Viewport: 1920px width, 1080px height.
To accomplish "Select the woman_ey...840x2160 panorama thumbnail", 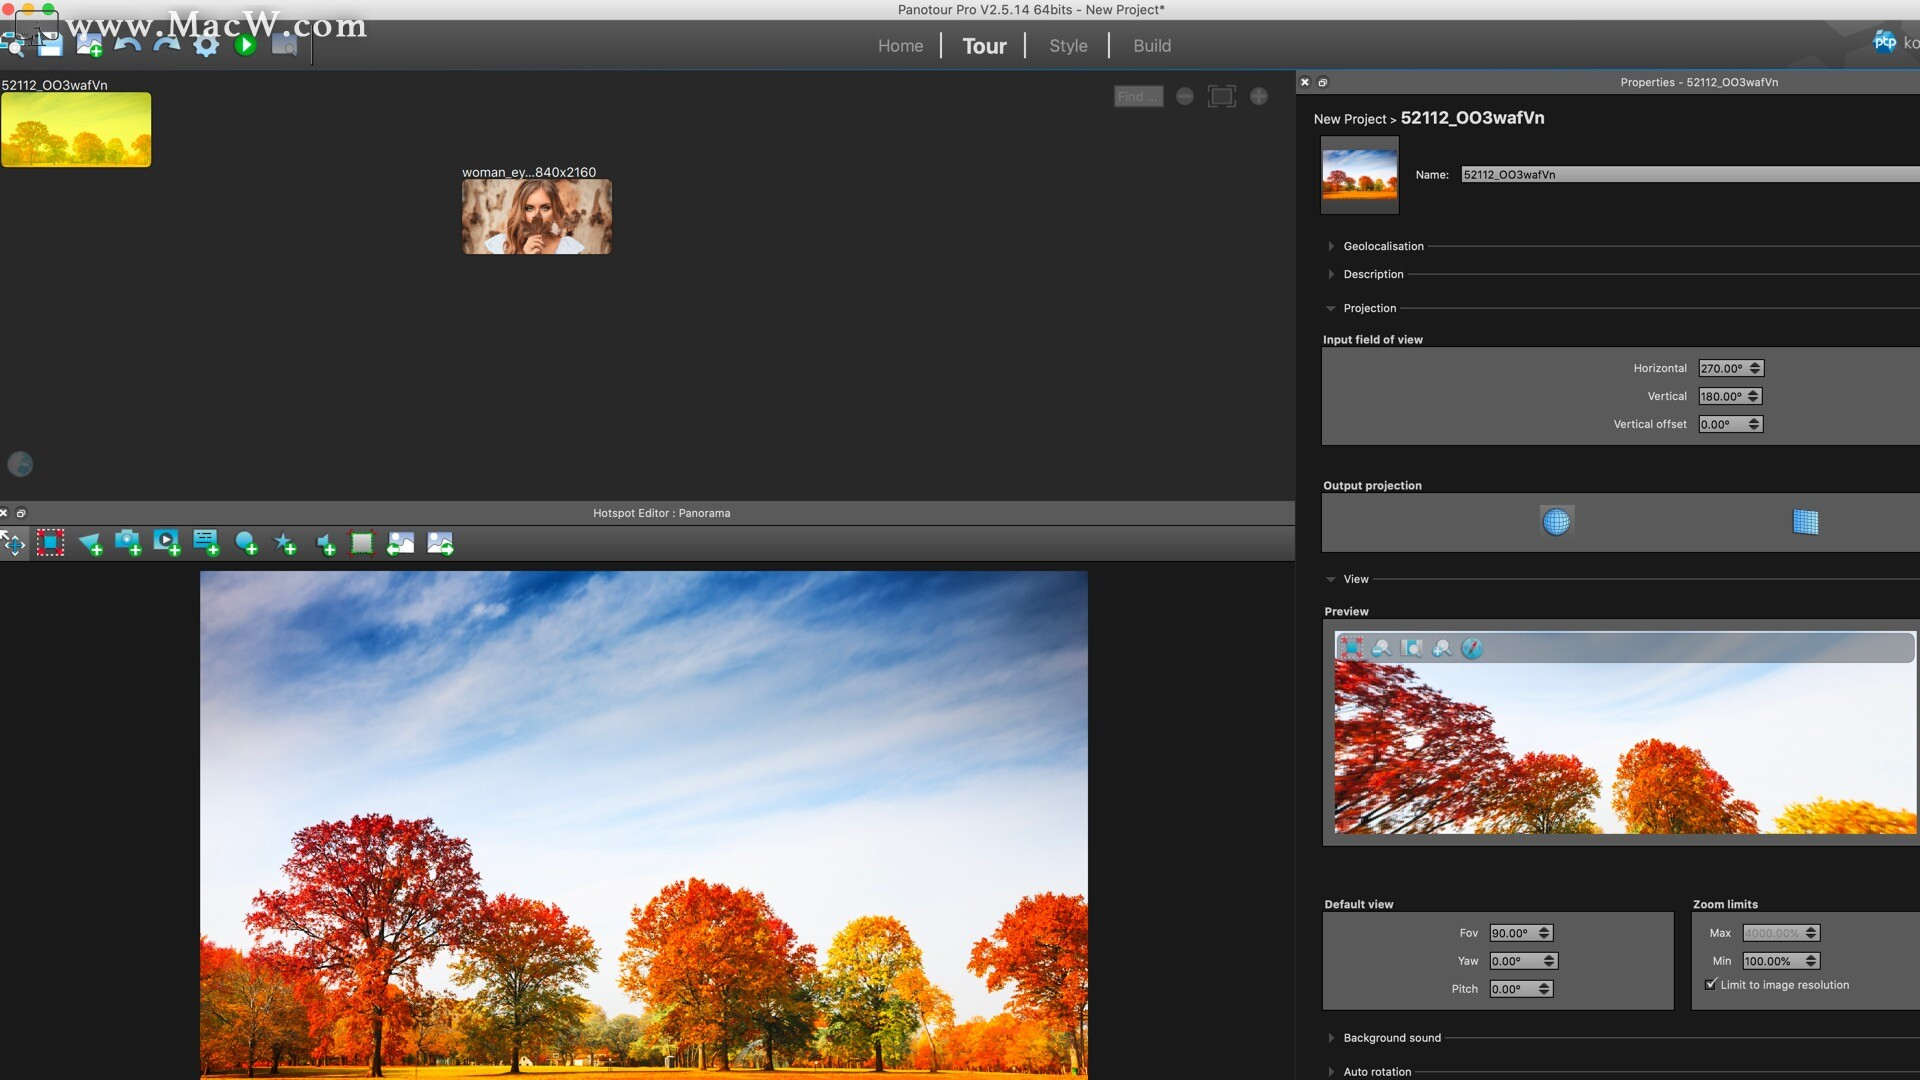I will click(537, 217).
